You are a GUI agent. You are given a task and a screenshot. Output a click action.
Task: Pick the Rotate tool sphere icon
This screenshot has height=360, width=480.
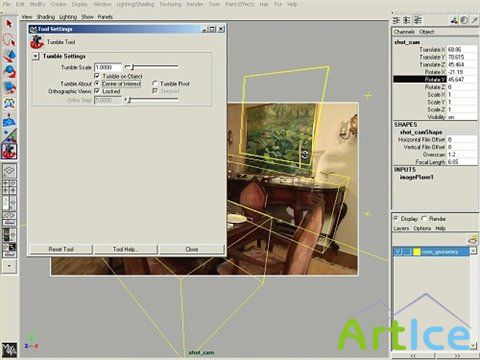[9, 72]
